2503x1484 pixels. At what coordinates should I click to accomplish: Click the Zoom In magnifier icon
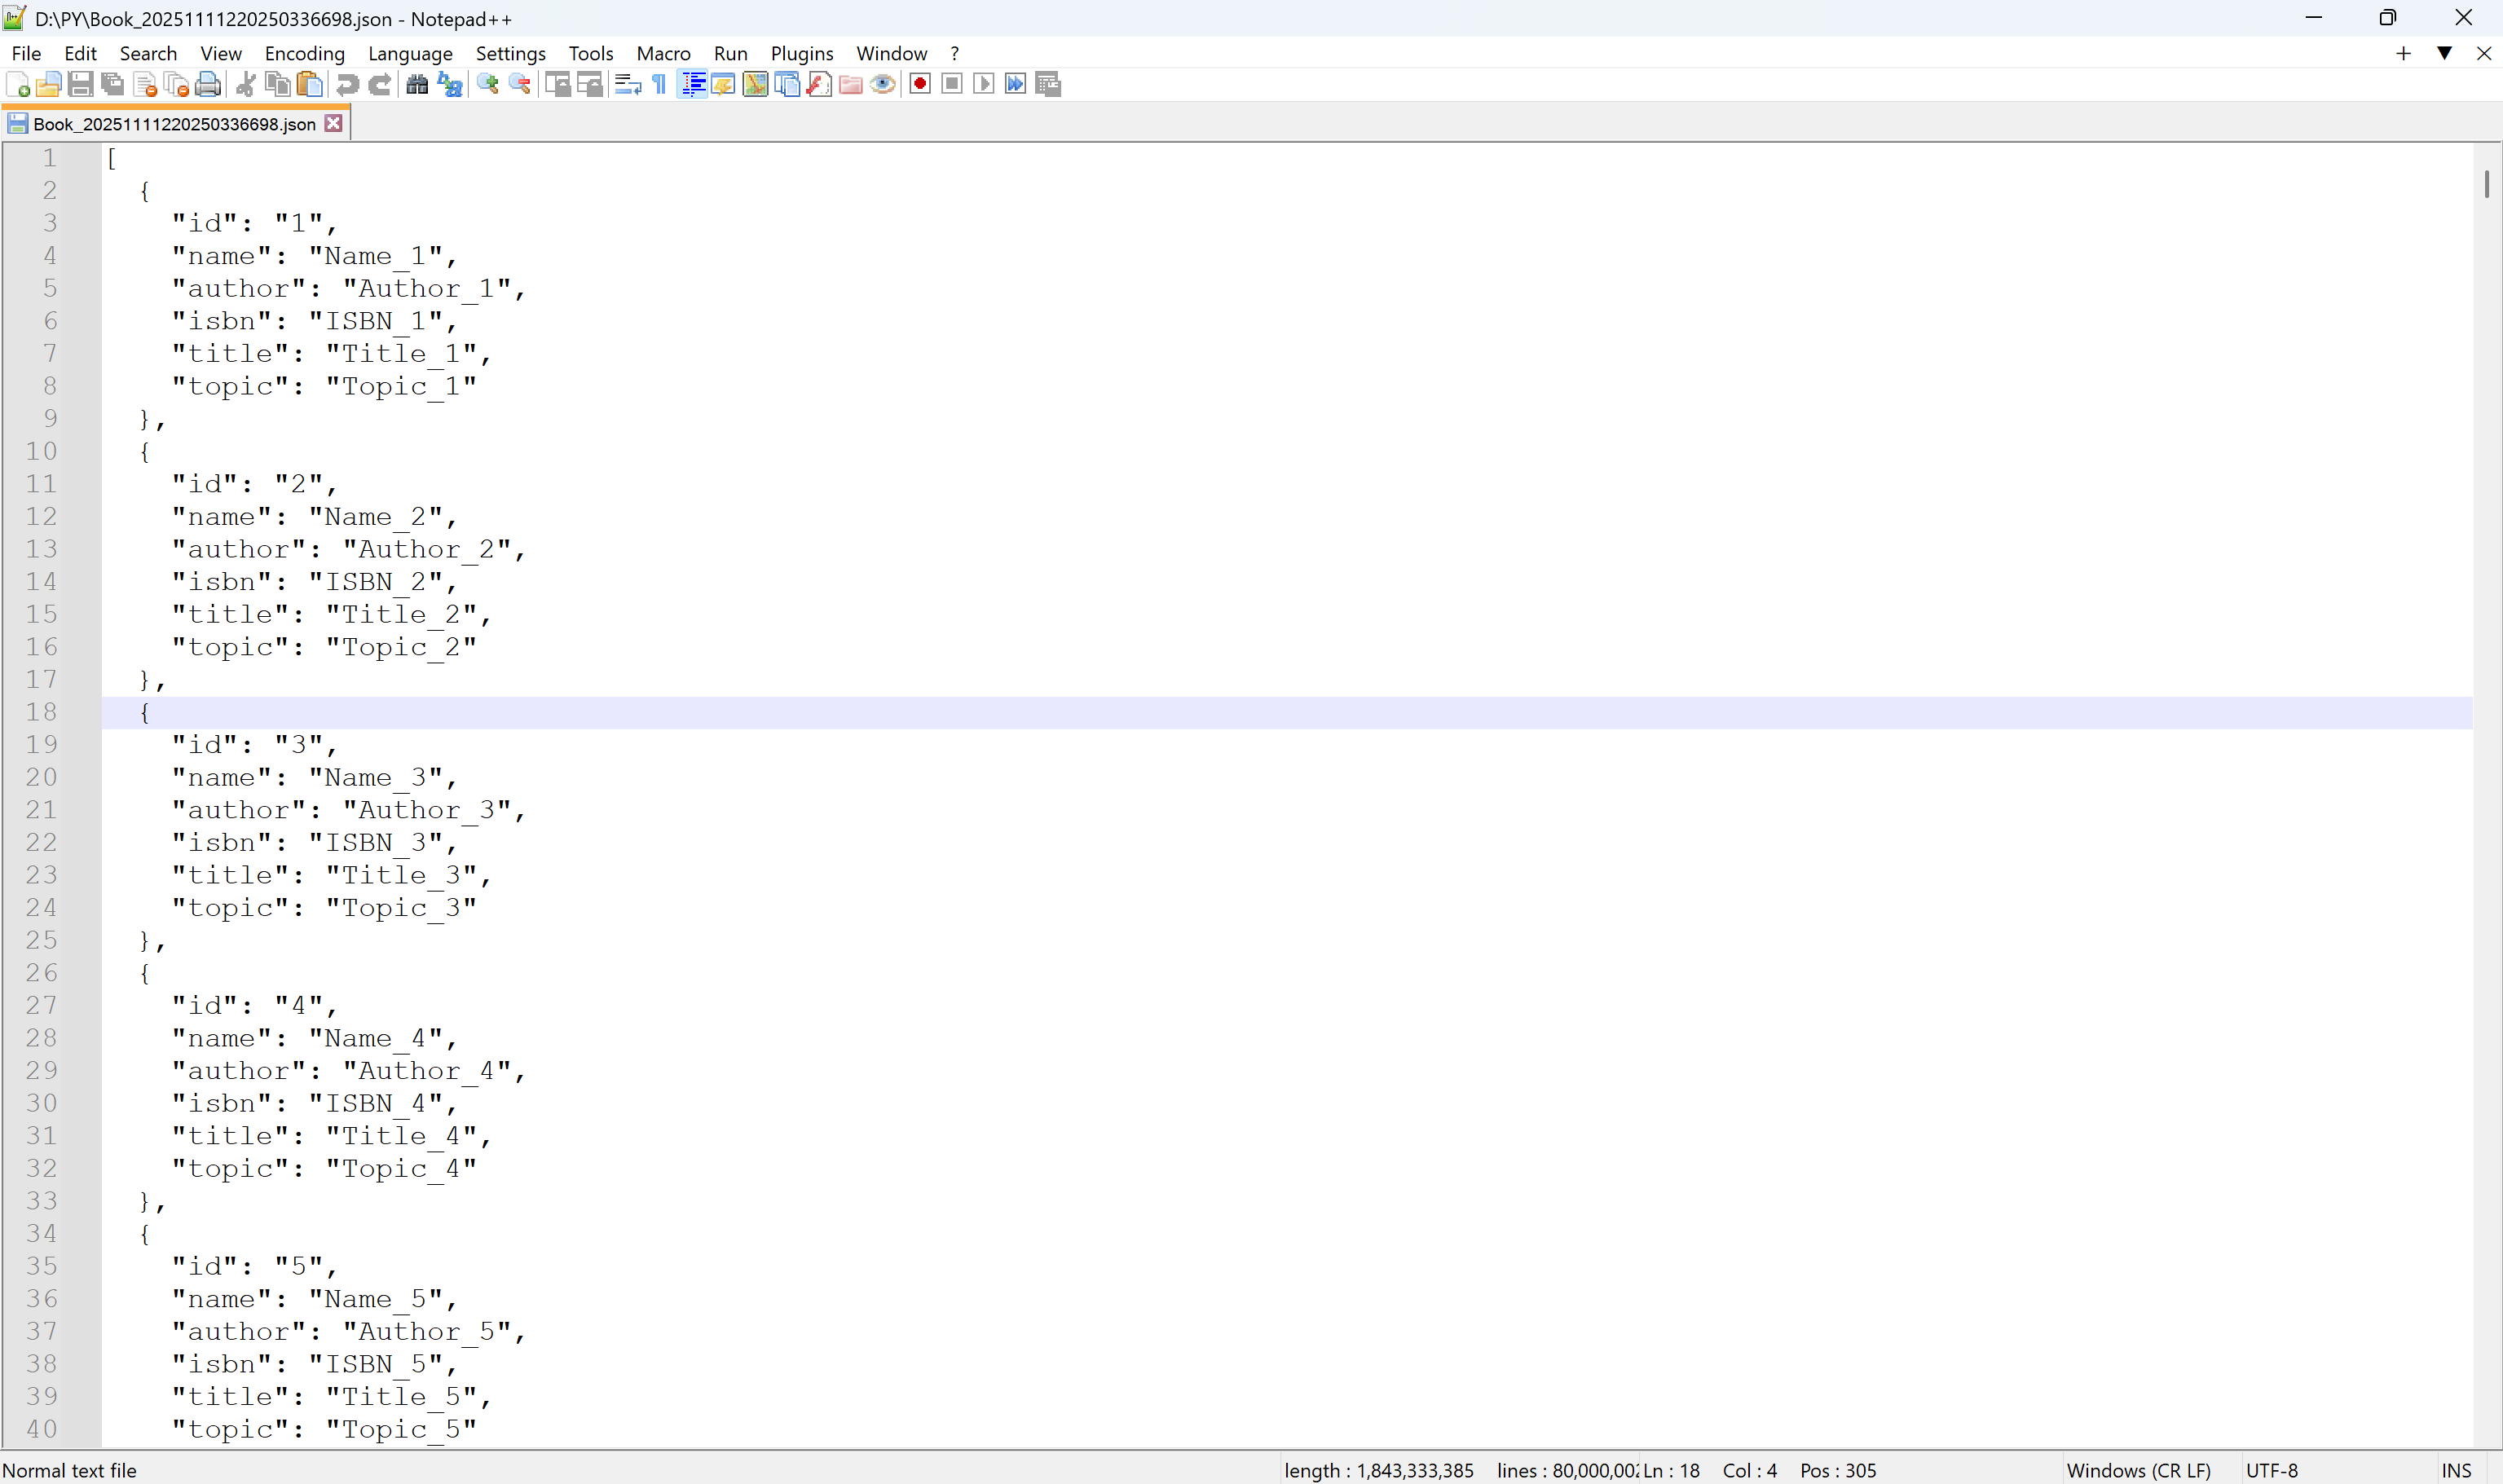pyautogui.click(x=487, y=85)
